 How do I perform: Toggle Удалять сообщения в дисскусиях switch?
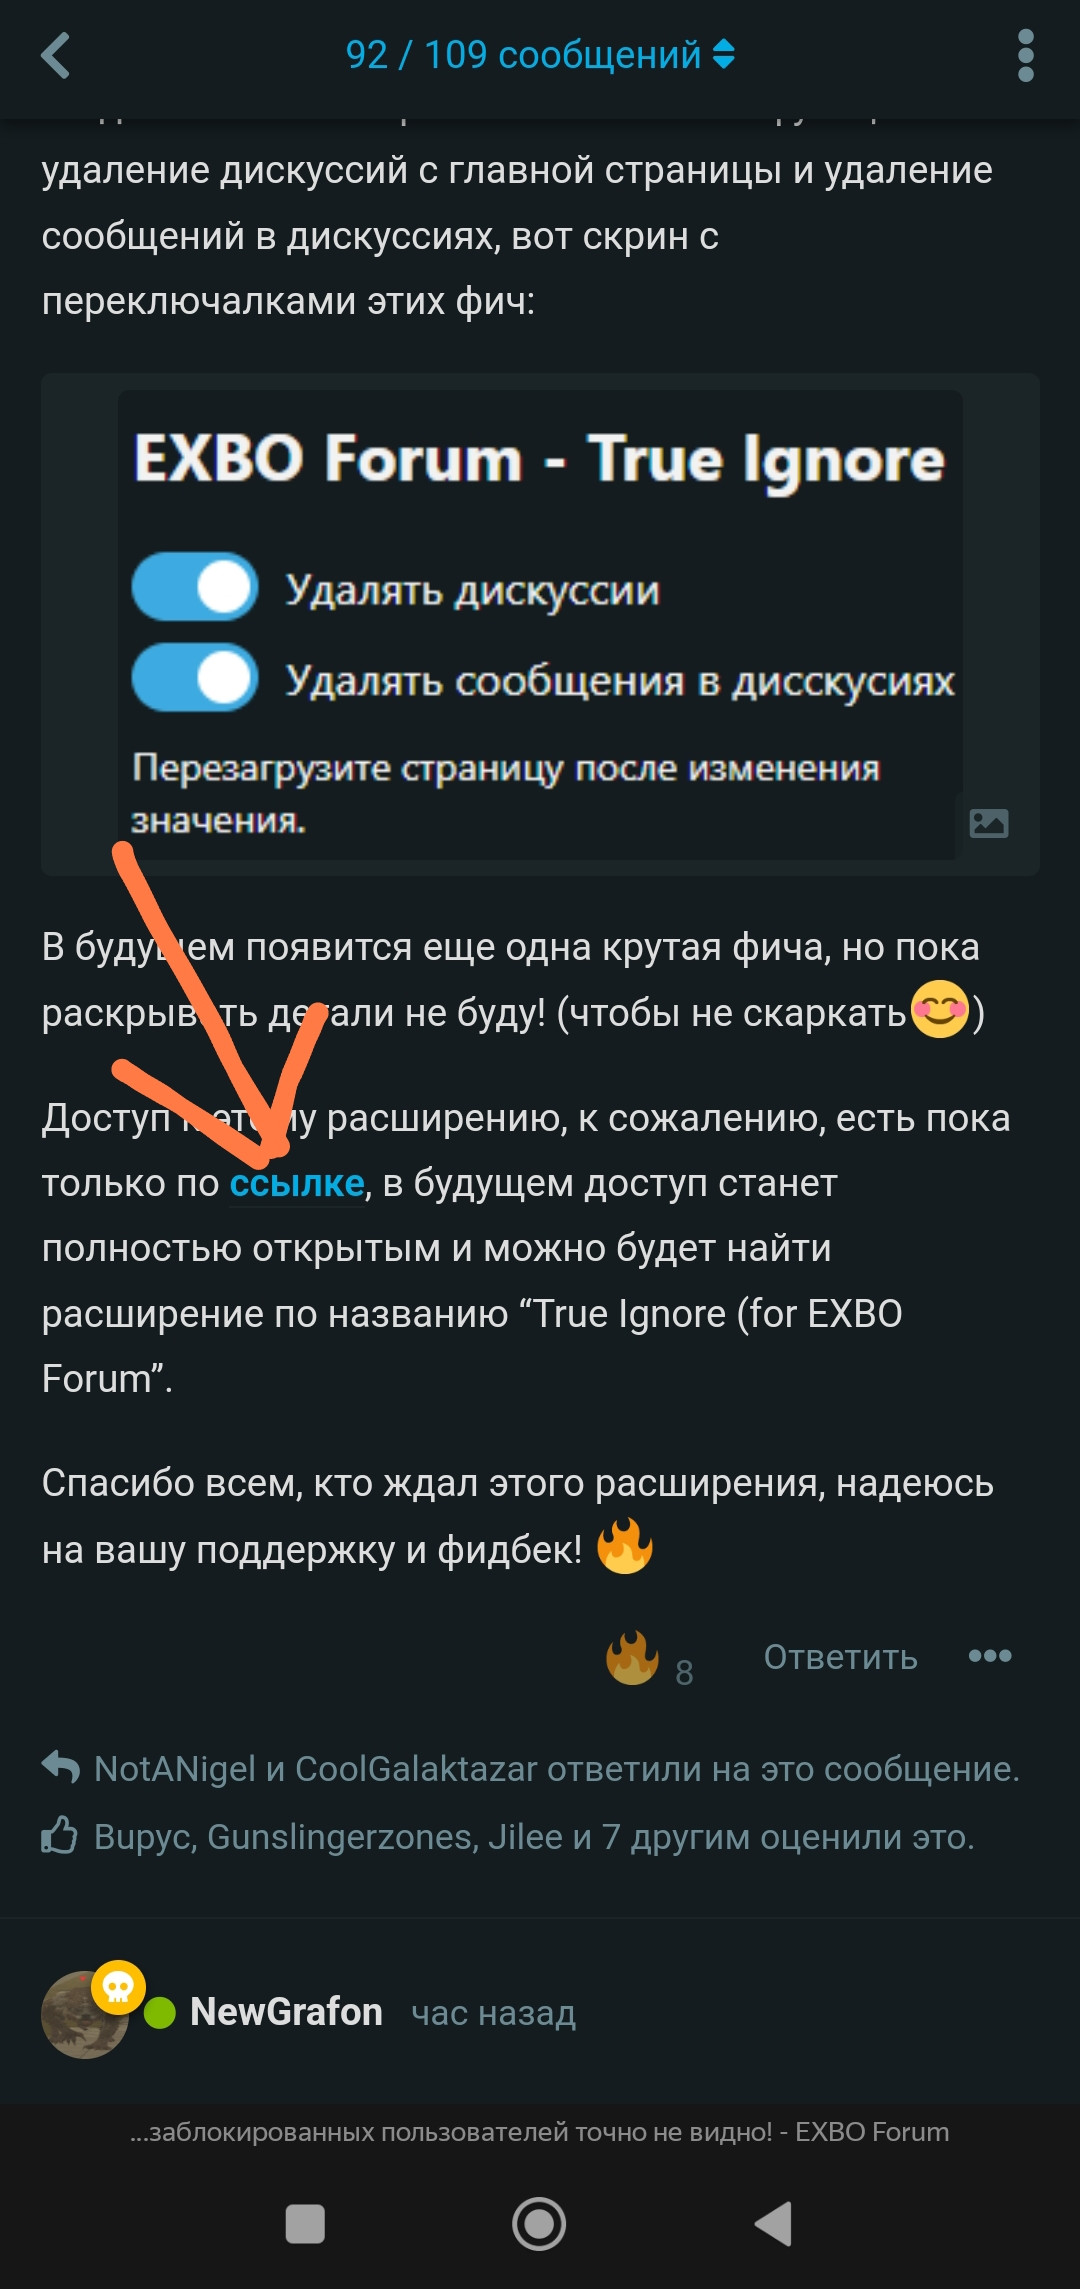(195, 677)
